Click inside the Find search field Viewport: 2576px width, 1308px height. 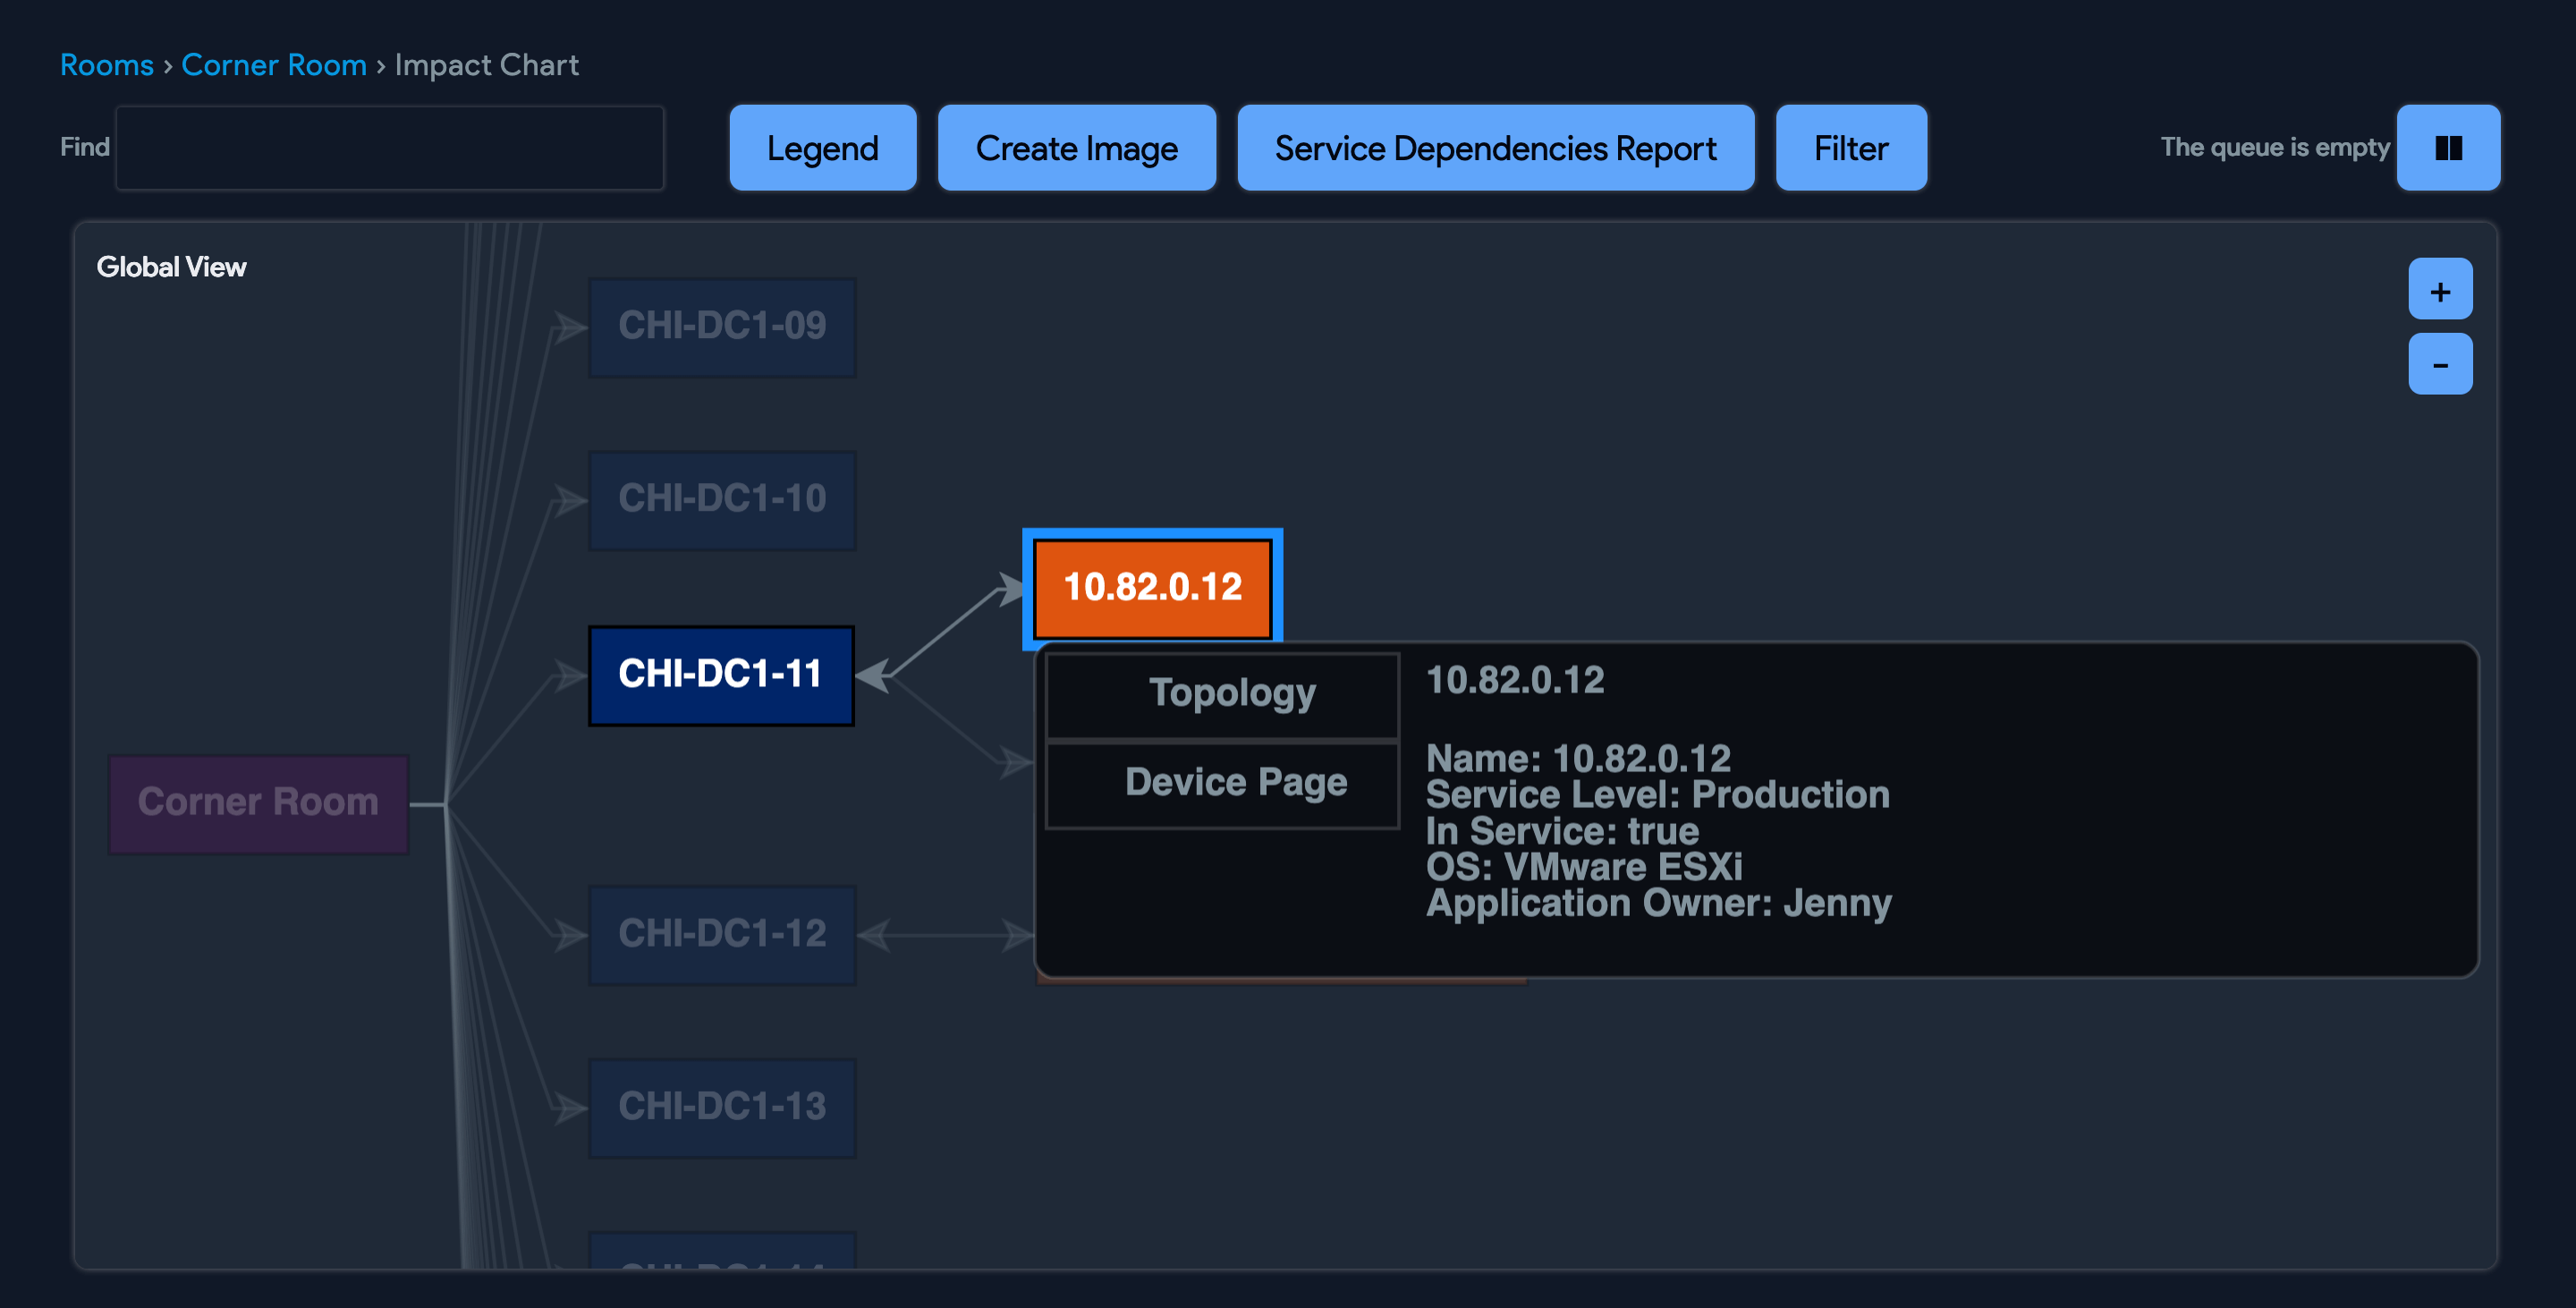[x=389, y=147]
